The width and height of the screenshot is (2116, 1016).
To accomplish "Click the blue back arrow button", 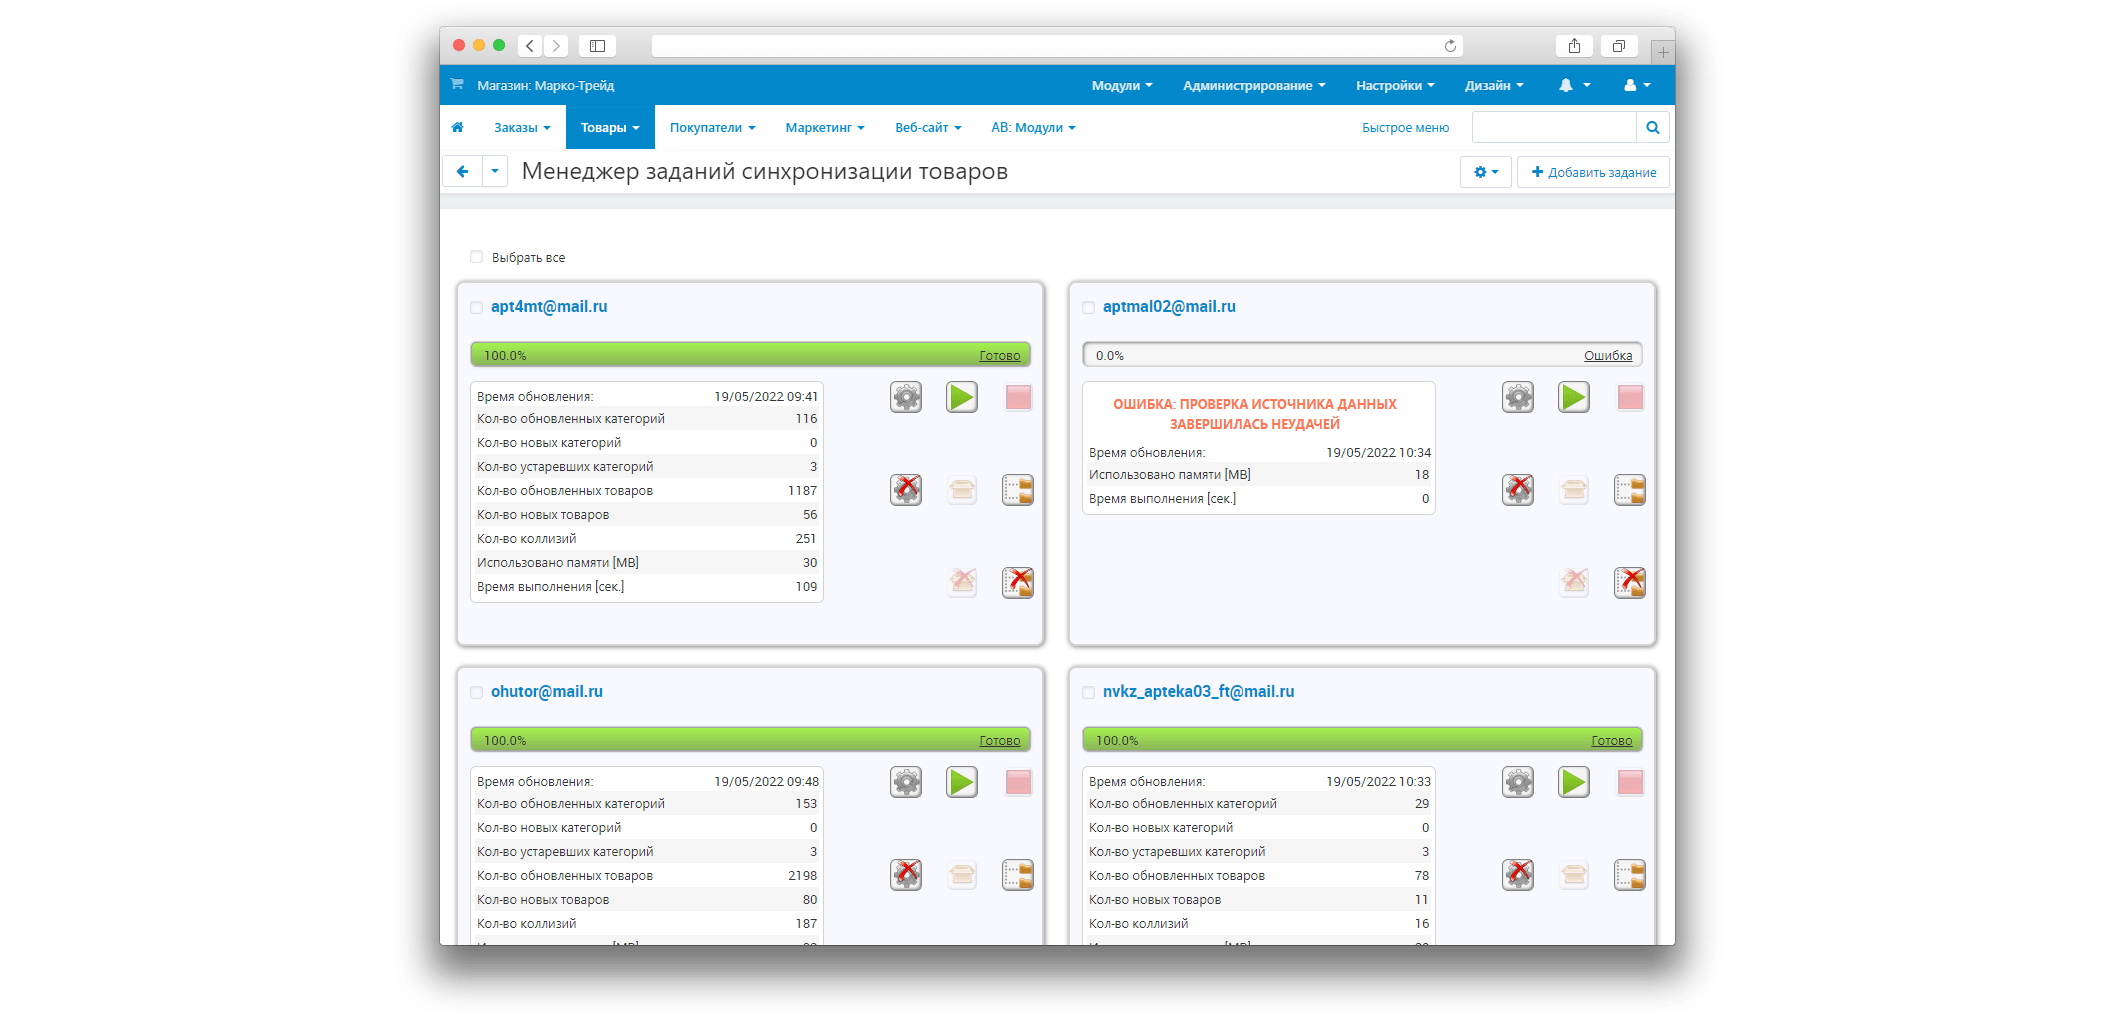I will pyautogui.click(x=462, y=172).
